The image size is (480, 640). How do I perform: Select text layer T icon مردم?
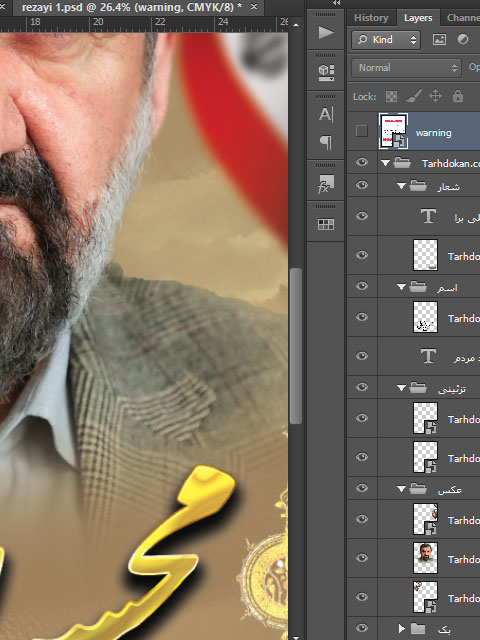(x=428, y=356)
